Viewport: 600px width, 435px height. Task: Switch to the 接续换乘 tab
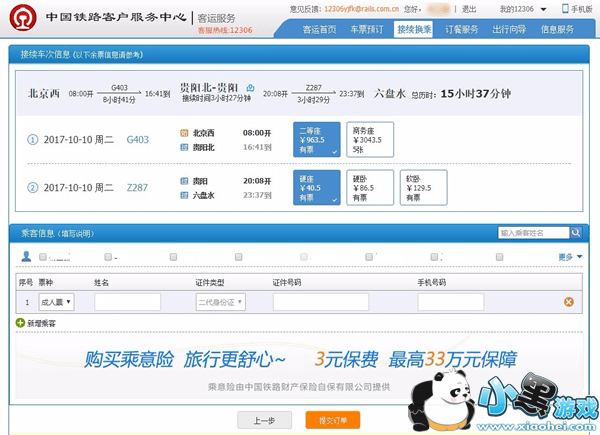[x=414, y=30]
